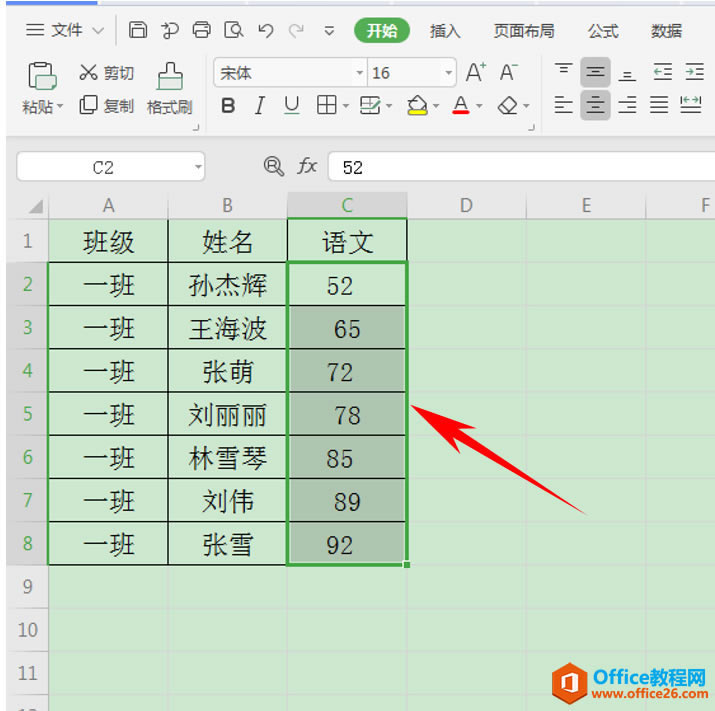Click the select-all corner triangle
Viewport: 715px width, 711px height.
[x=35, y=207]
